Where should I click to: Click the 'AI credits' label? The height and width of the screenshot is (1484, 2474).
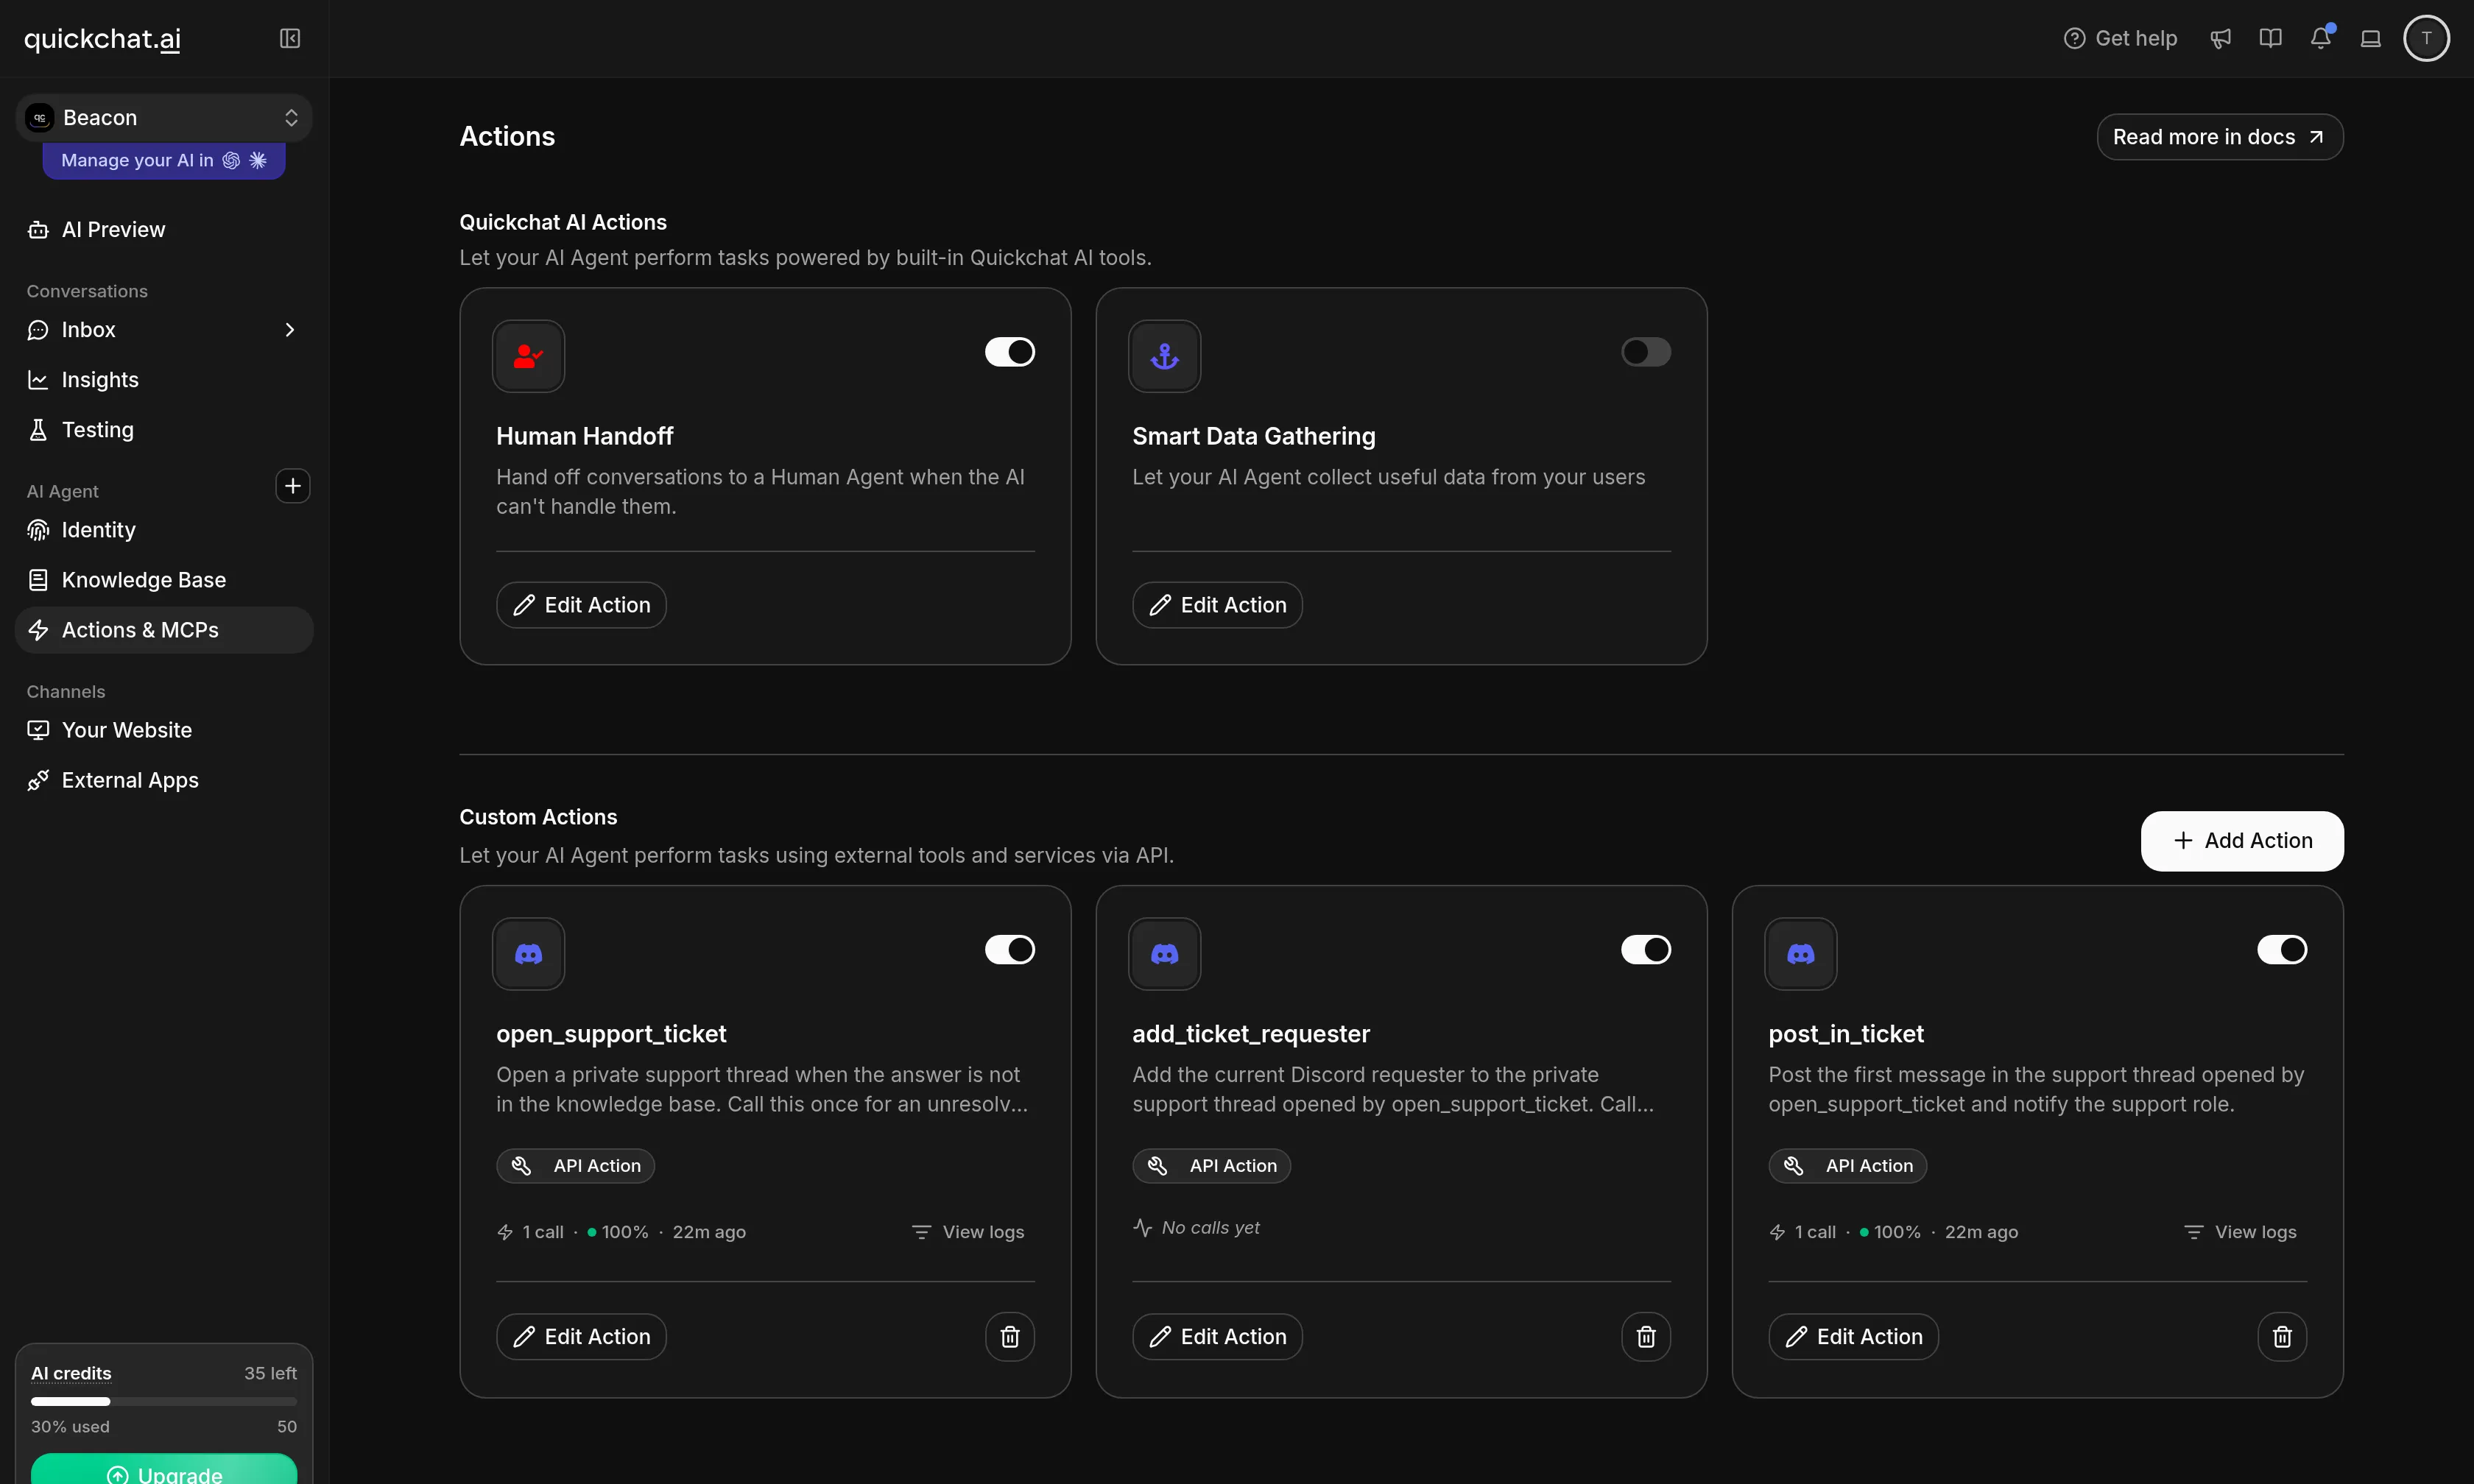[71, 1373]
